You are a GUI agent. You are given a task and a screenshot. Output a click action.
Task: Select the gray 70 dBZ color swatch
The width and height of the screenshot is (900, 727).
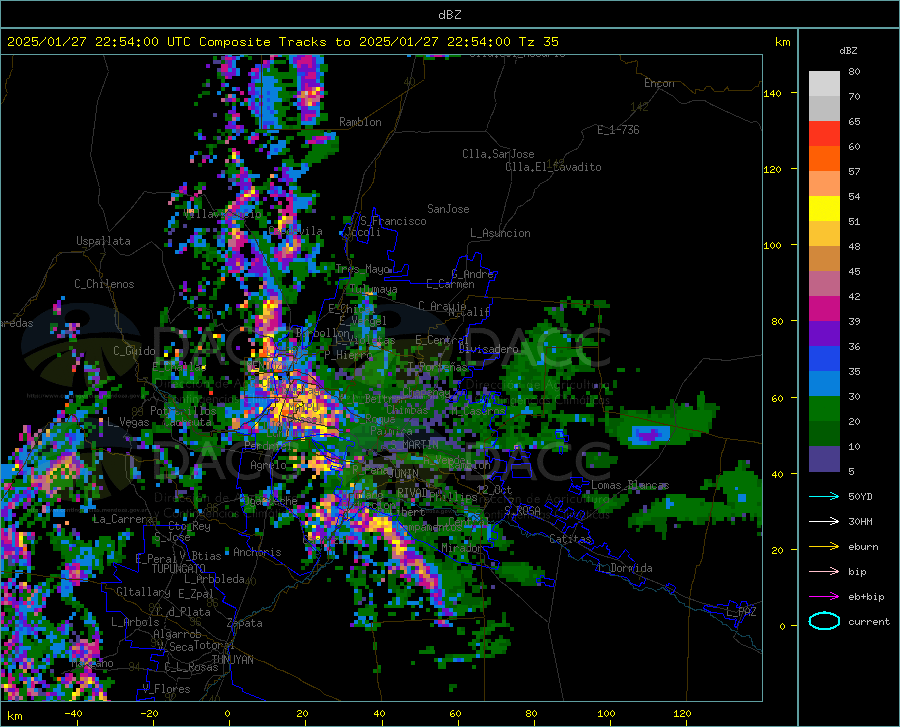tap(824, 108)
